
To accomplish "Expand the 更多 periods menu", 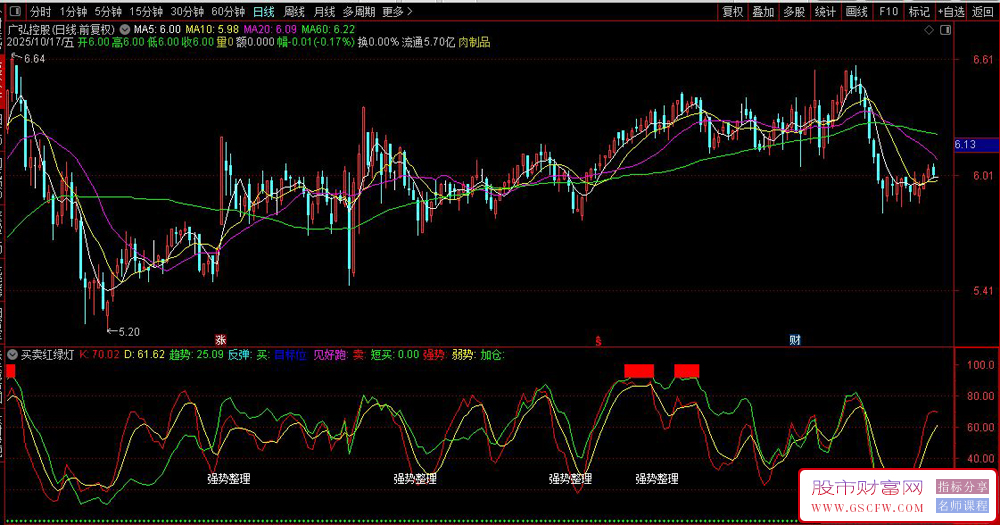I will pos(397,12).
